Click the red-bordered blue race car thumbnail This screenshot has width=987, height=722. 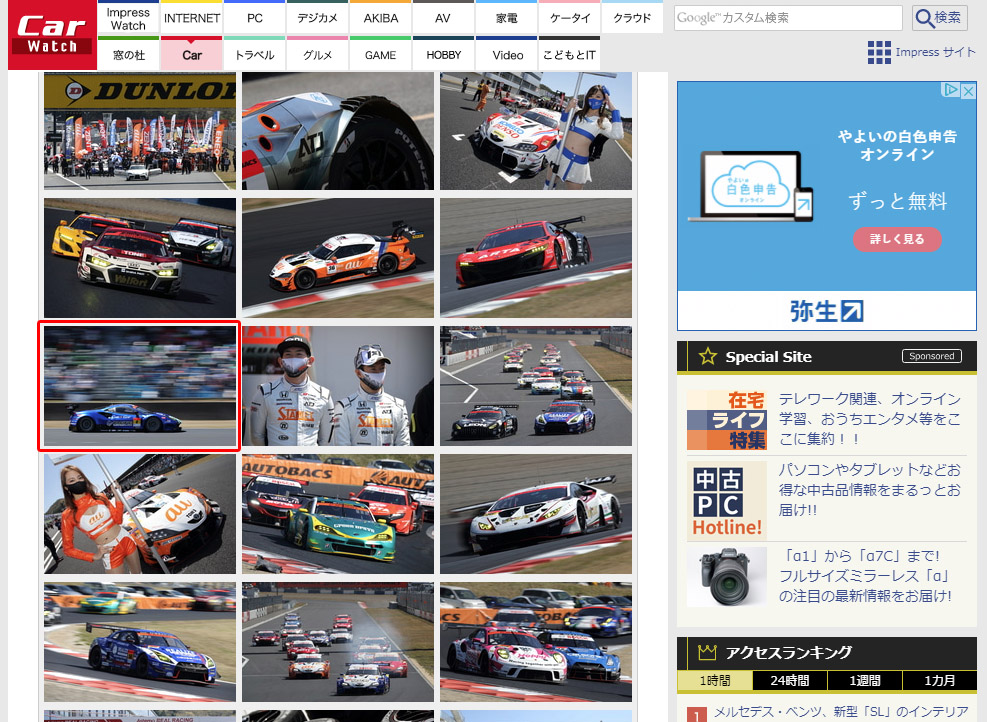coord(138,385)
